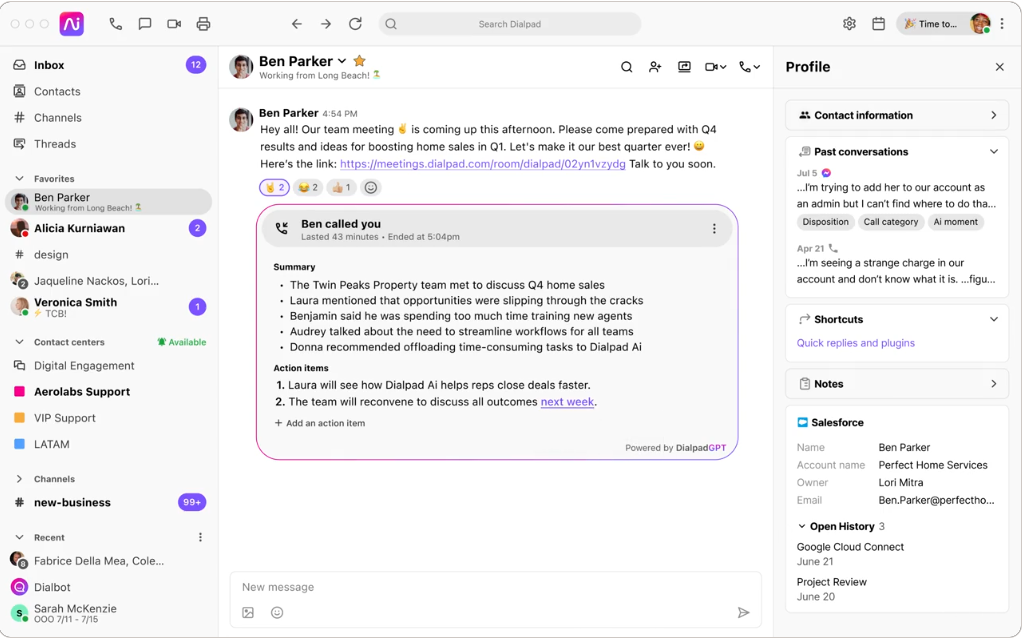The width and height of the screenshot is (1023, 643).
Task: Collapse the Past conversations section
Action: point(993,152)
